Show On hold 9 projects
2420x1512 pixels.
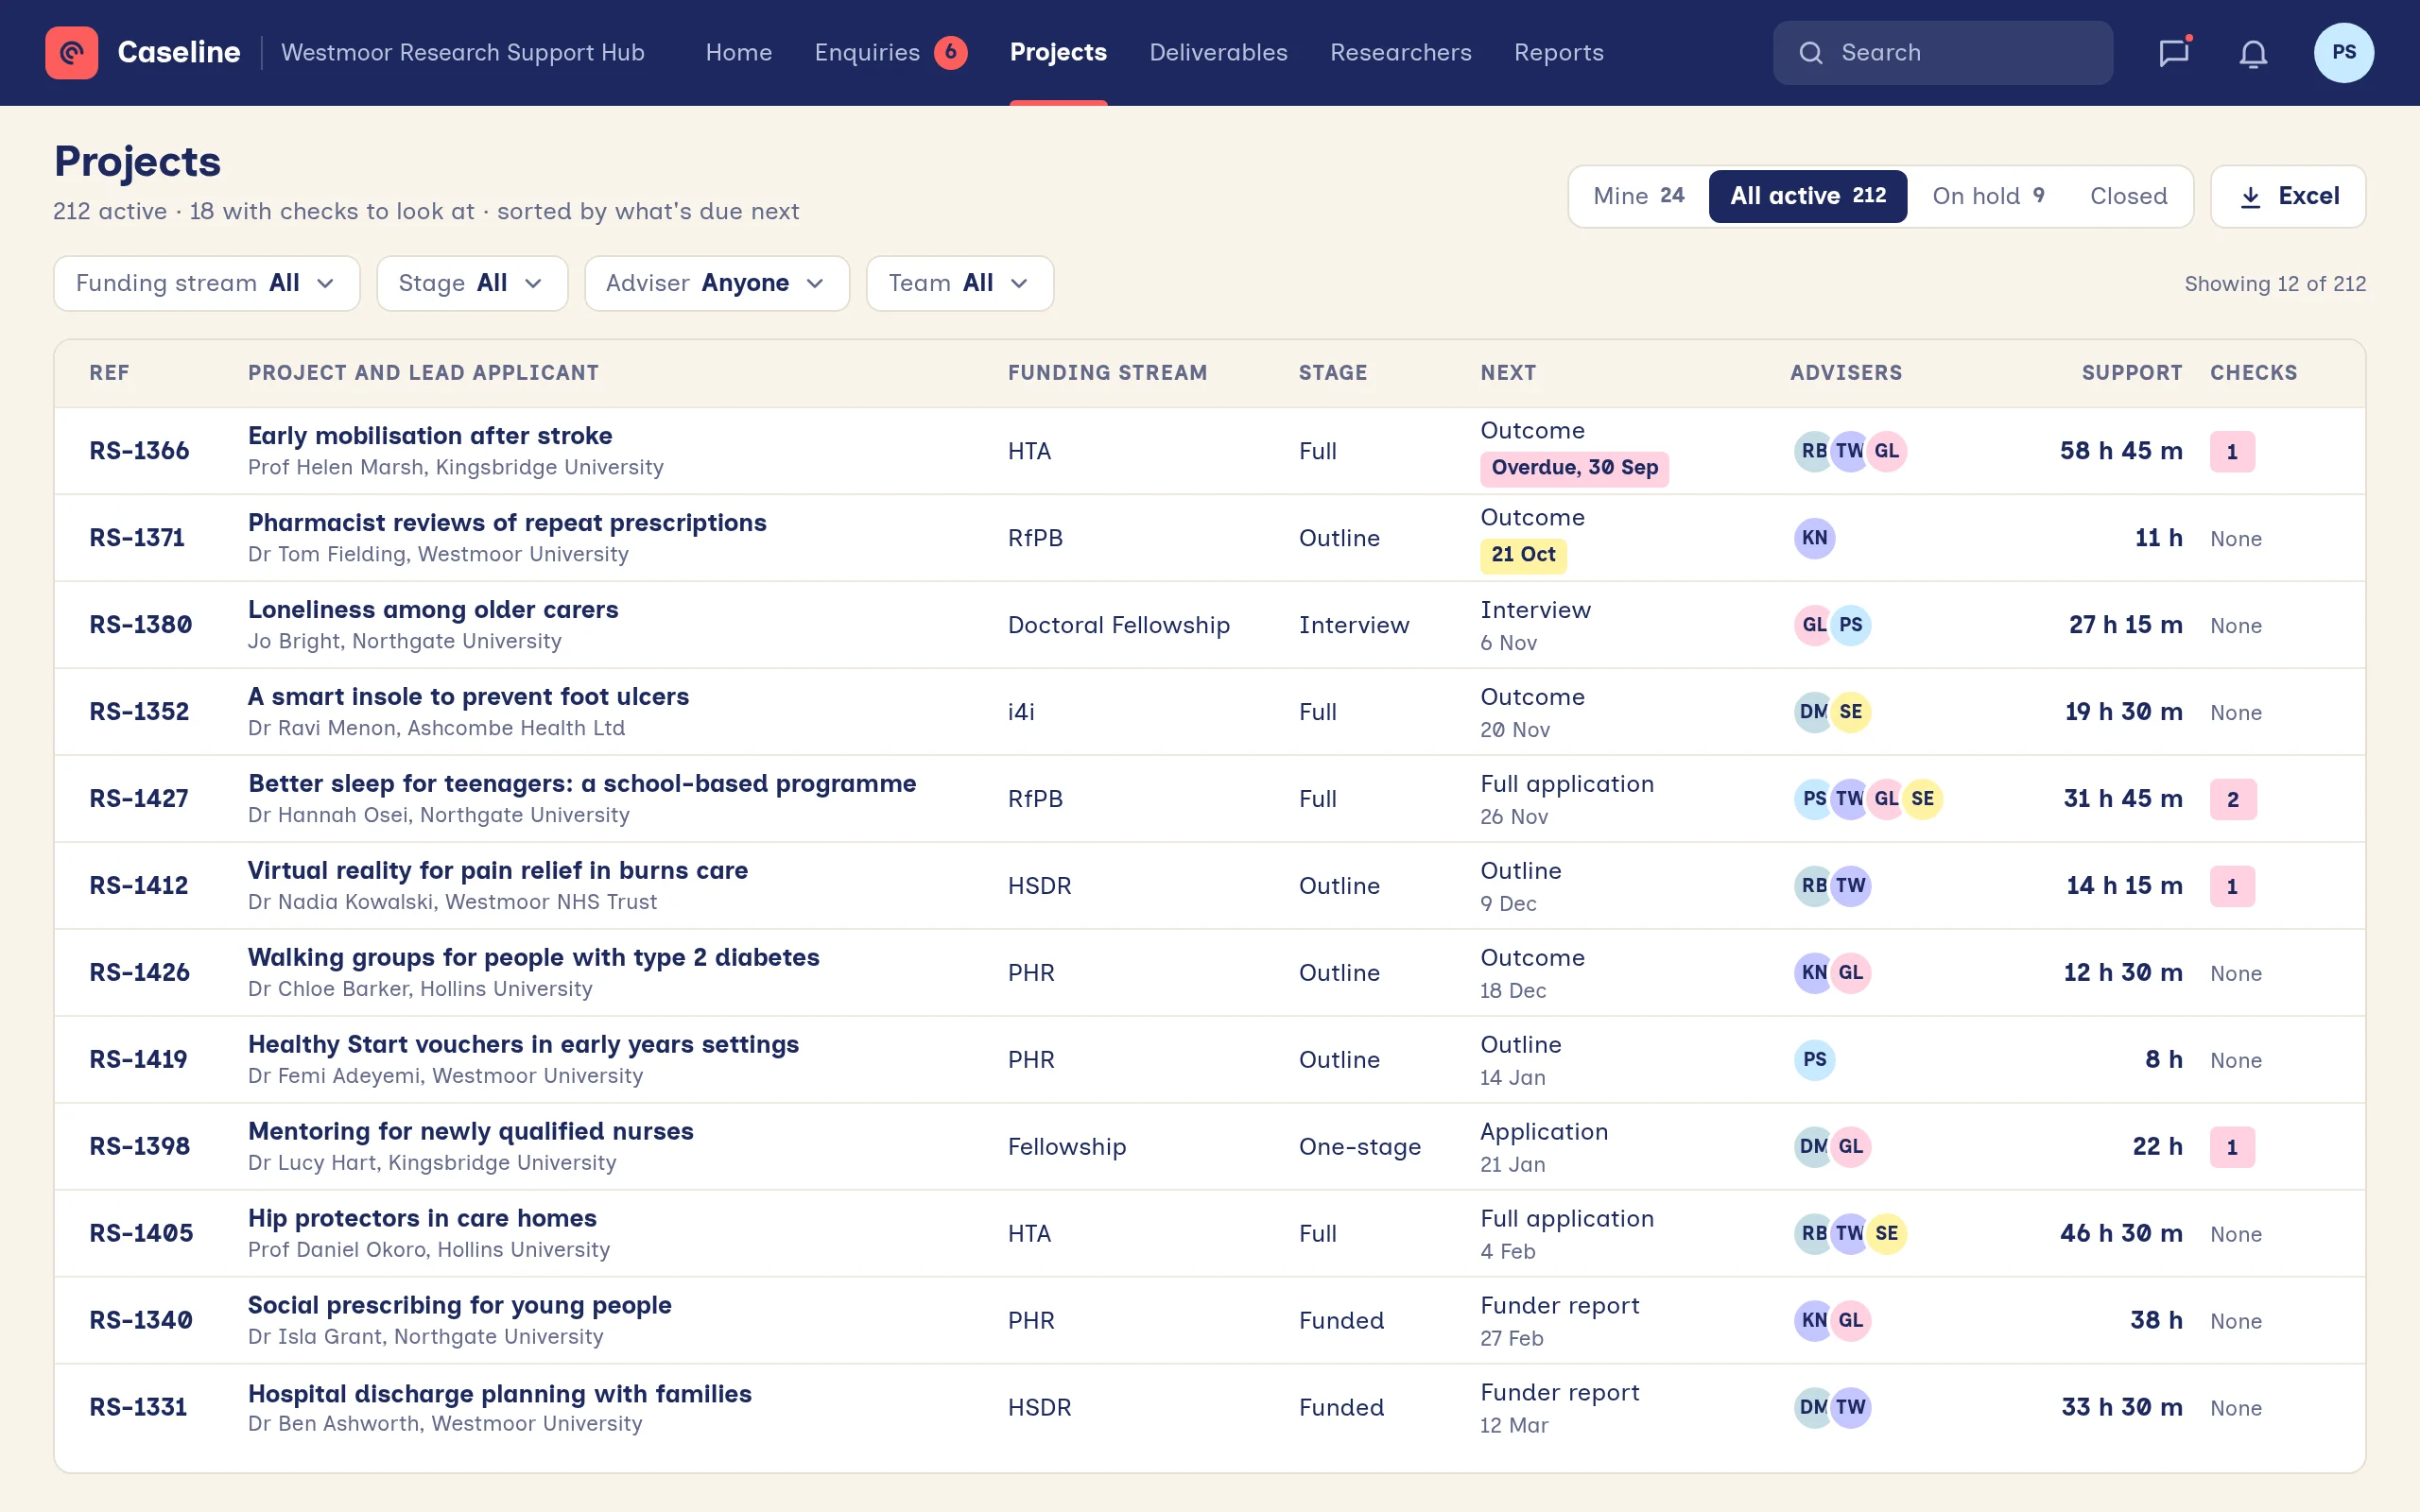coord(1988,196)
